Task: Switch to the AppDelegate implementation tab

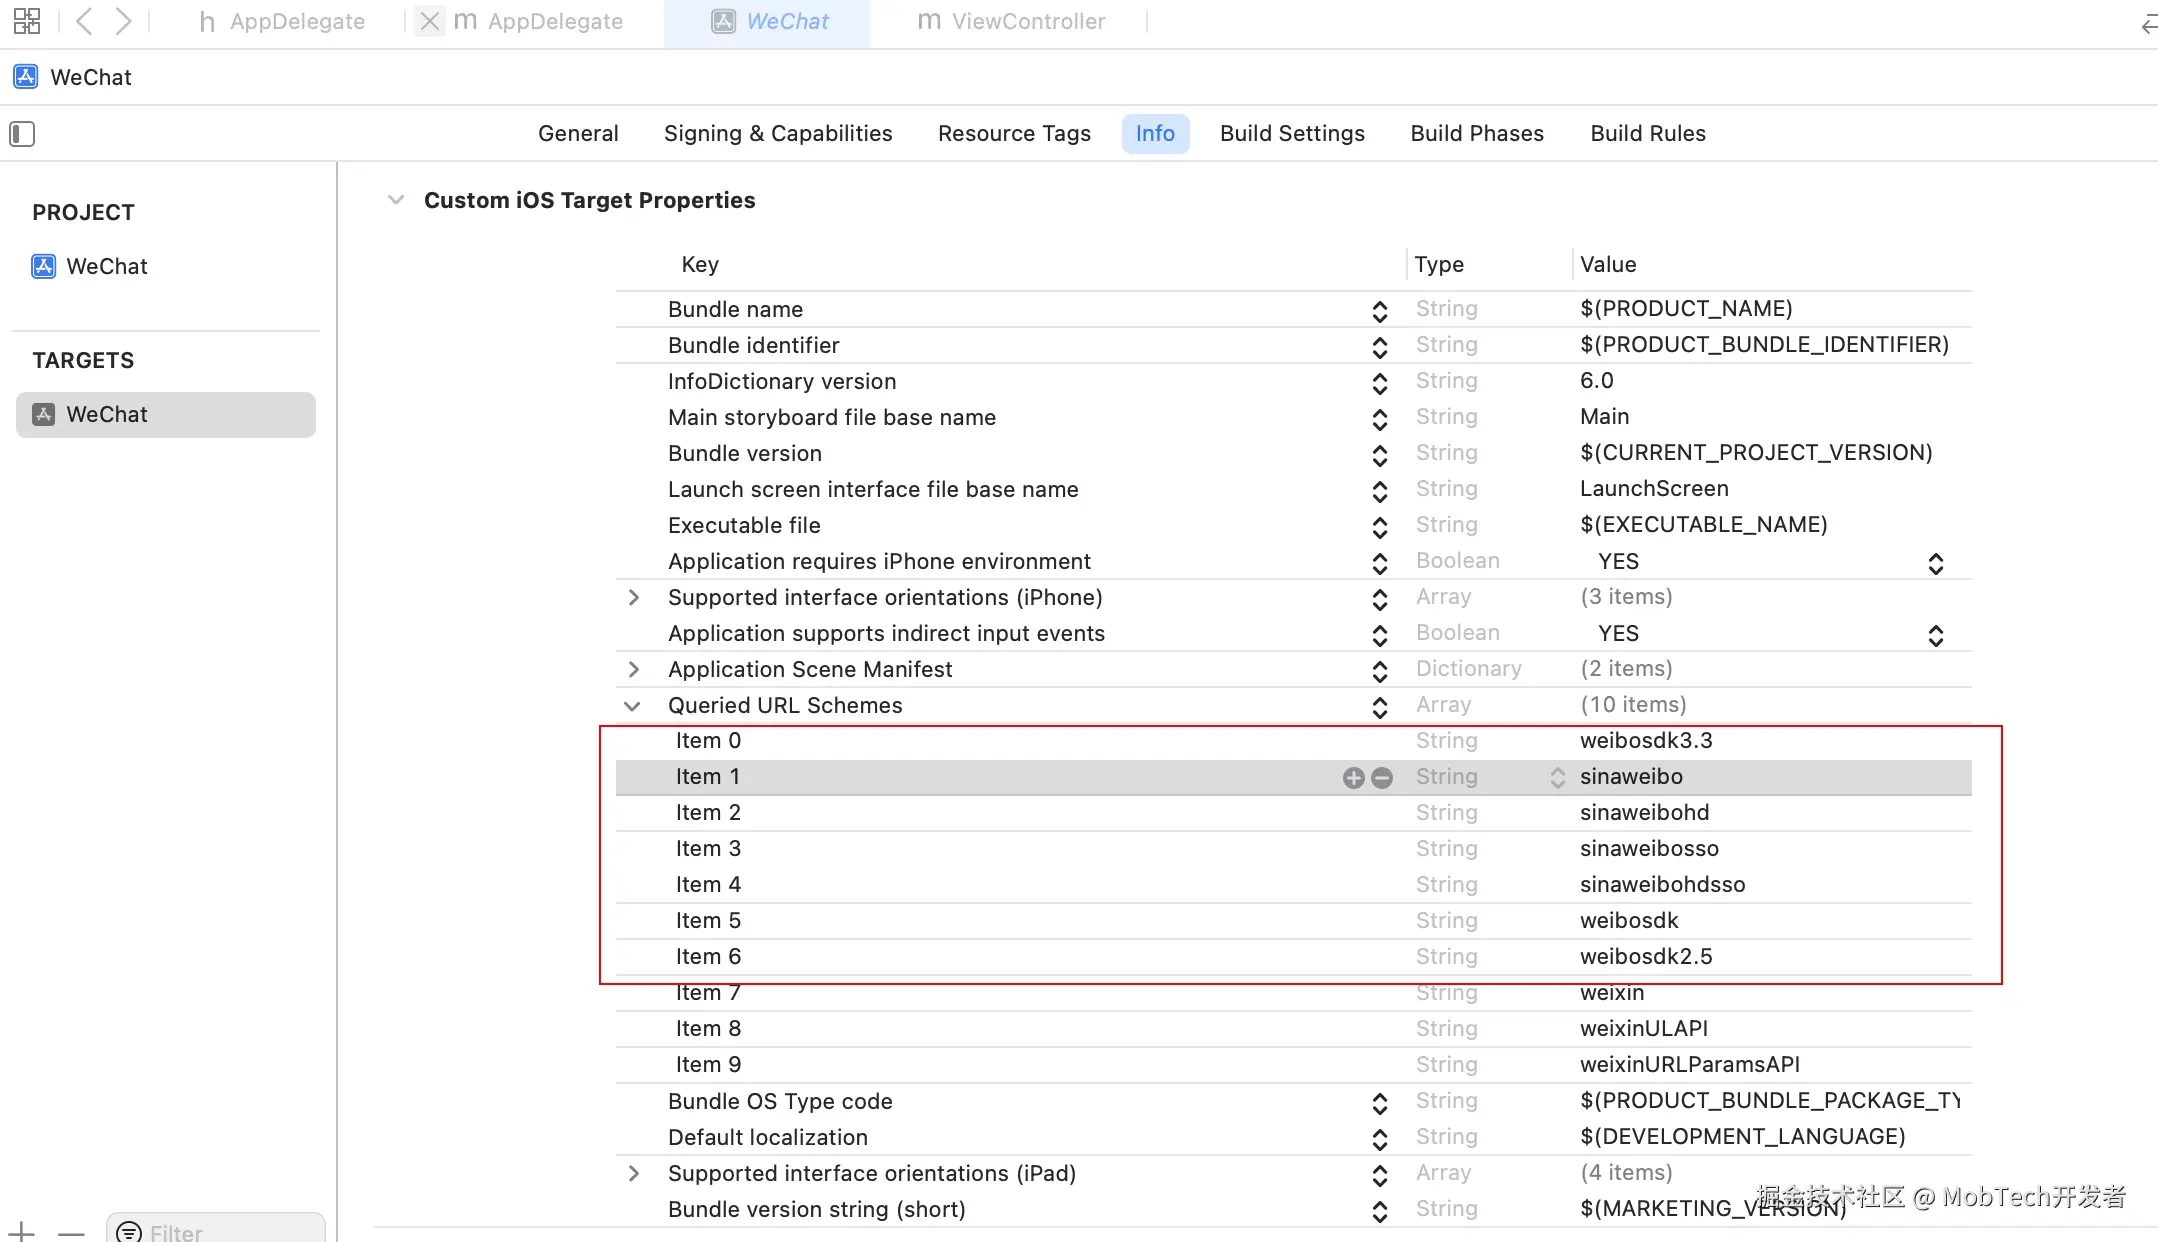Action: pos(539,21)
